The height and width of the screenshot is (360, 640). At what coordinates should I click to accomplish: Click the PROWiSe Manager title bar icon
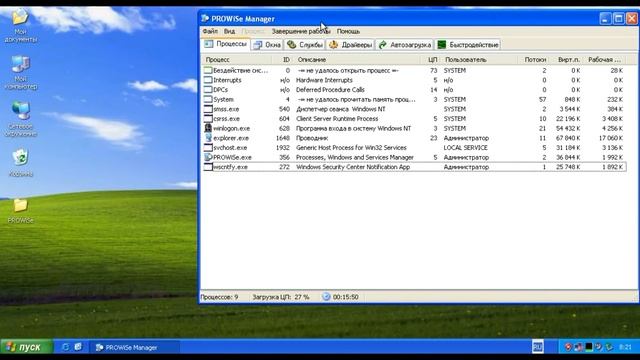pos(205,19)
